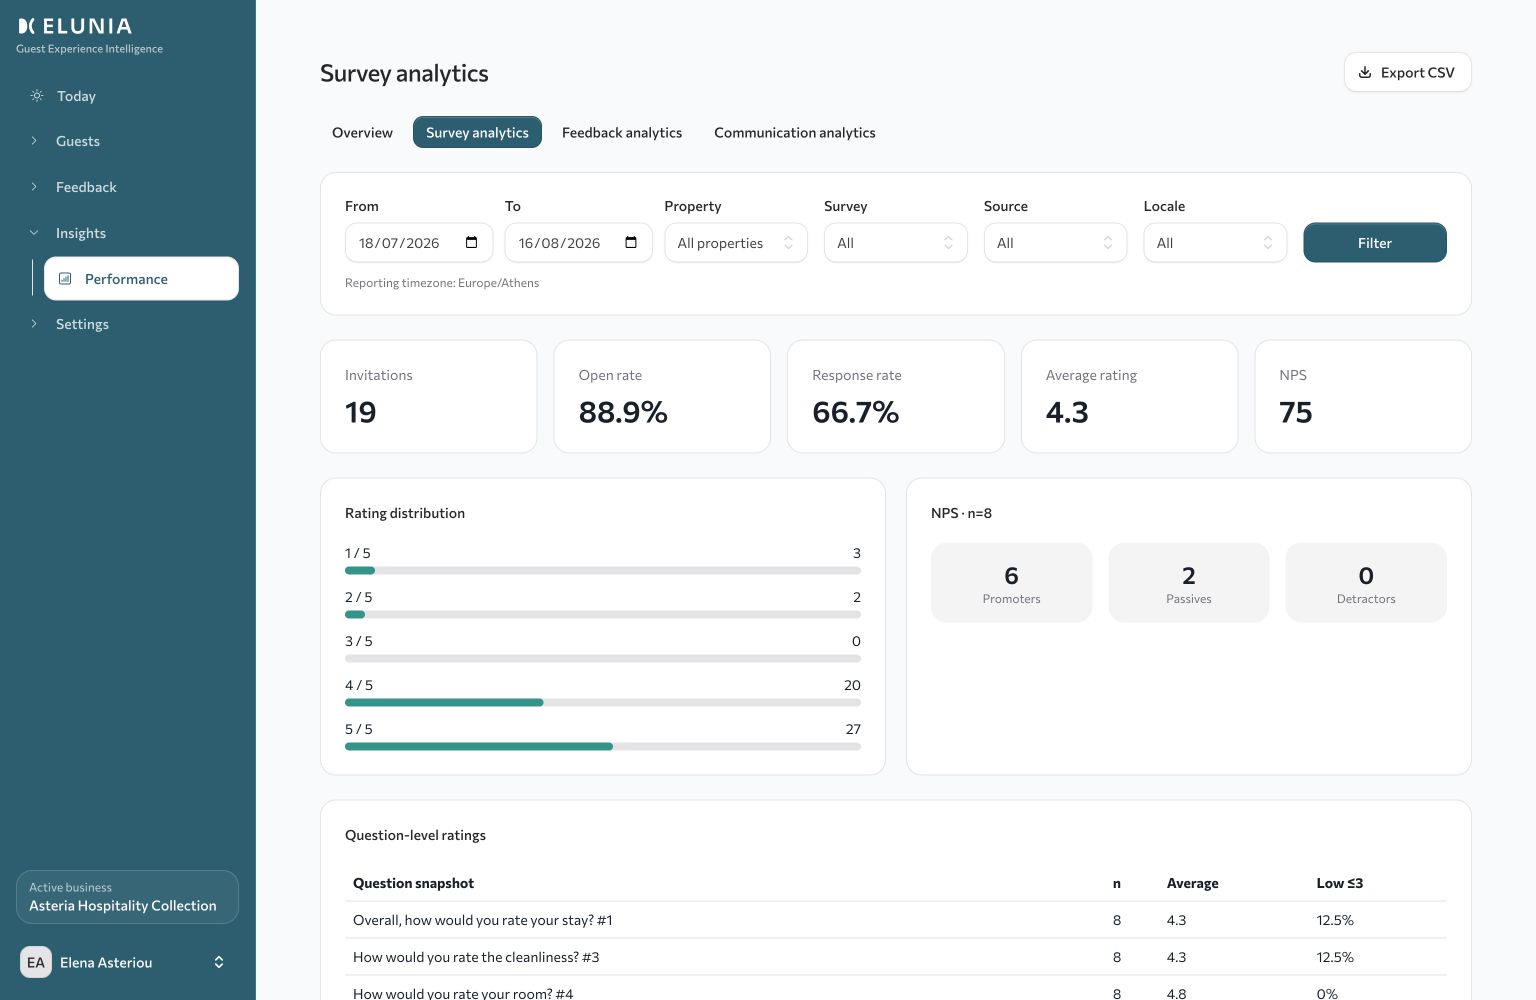Click the Performance chart icon
1536x1000 pixels.
pos(65,279)
